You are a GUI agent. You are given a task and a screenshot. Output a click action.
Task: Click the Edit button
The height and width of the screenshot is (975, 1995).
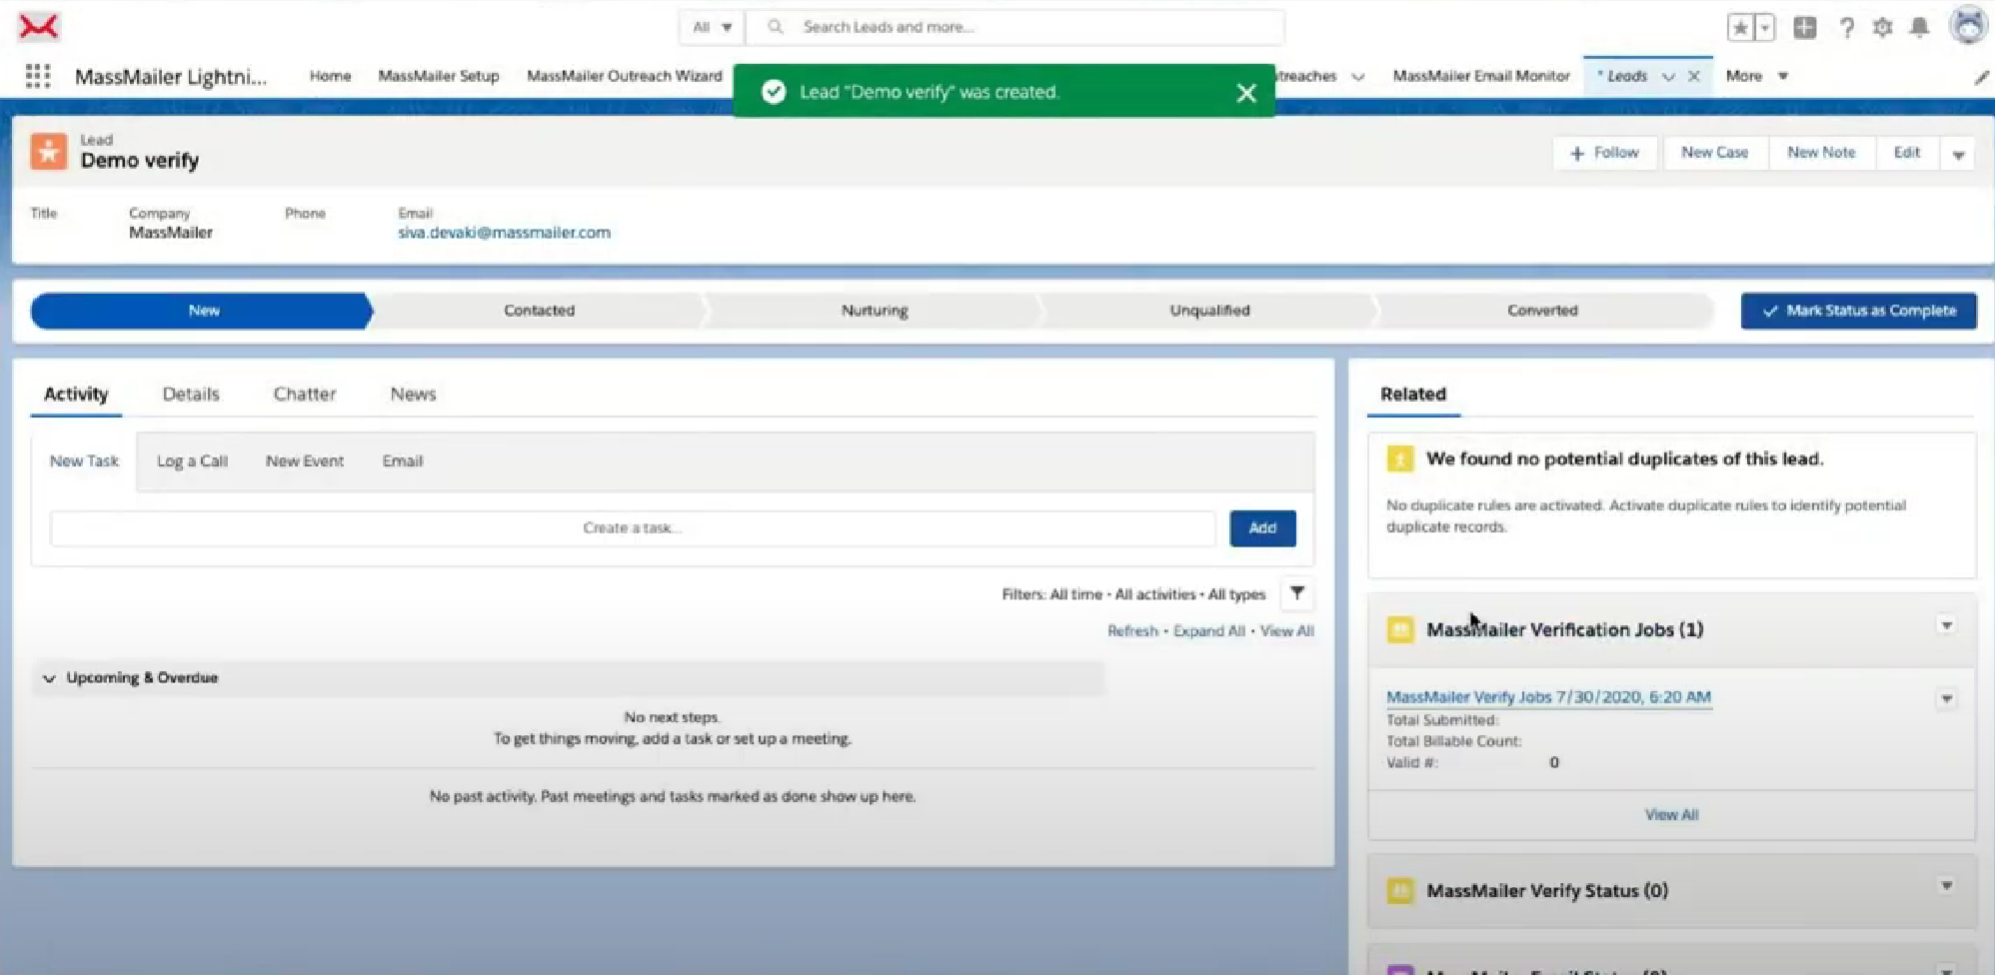click(1906, 153)
